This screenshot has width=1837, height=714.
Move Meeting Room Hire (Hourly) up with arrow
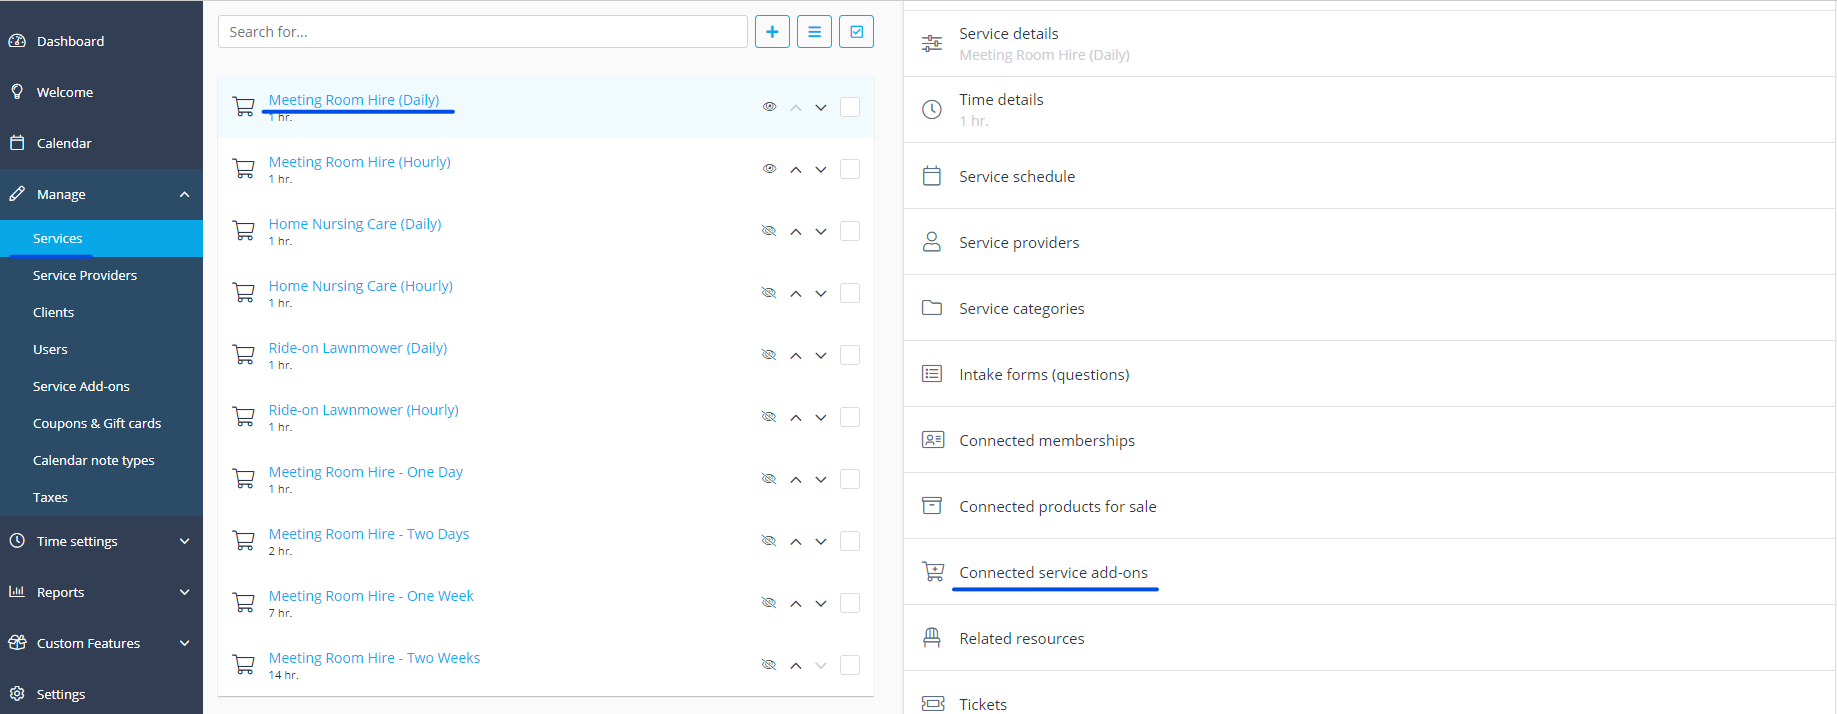click(x=796, y=170)
